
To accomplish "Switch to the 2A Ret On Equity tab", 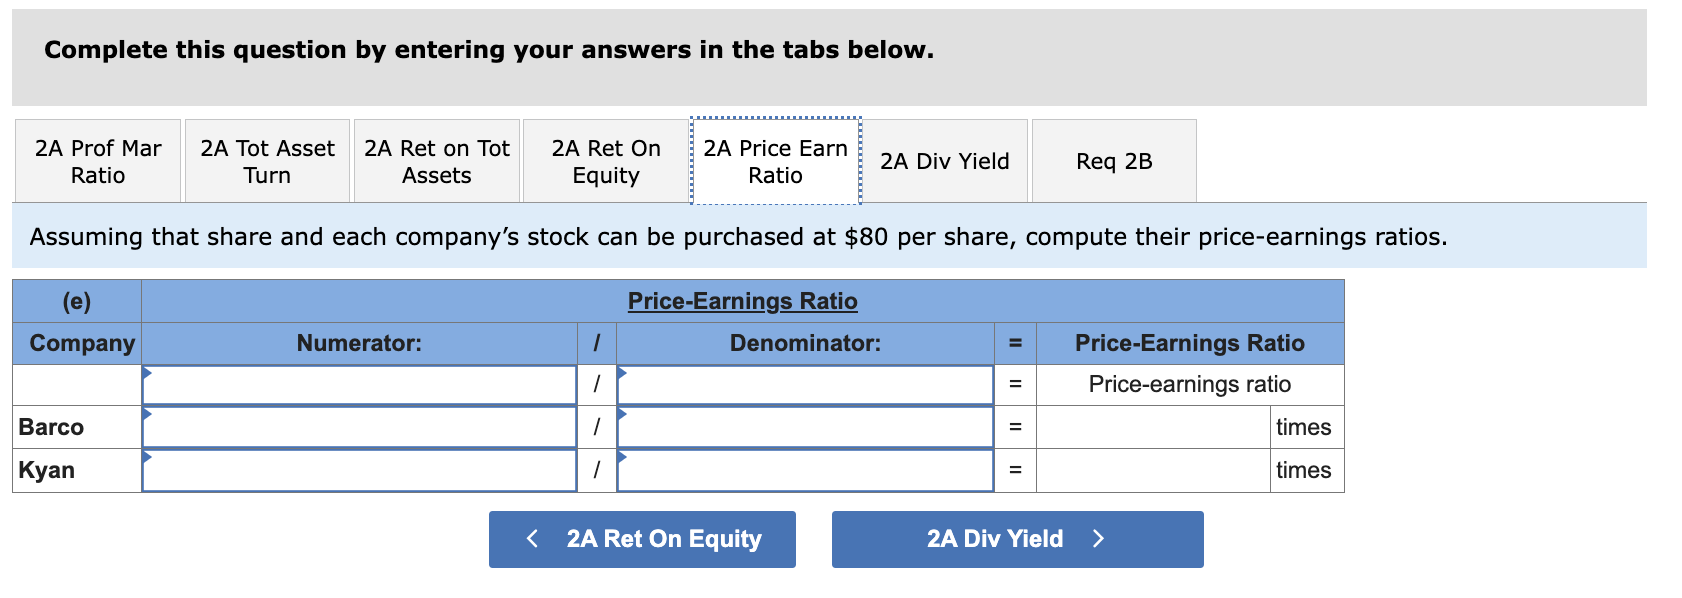I will (605, 161).
